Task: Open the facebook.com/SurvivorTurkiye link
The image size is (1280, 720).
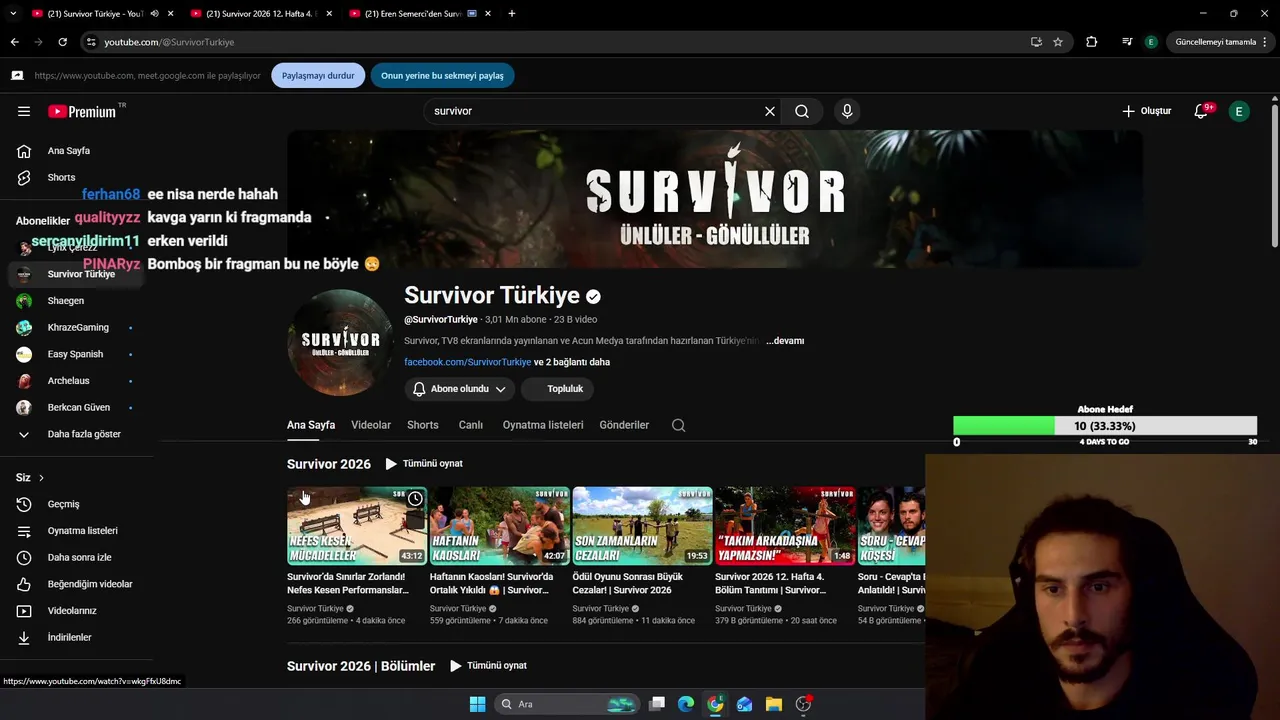Action: [x=468, y=362]
